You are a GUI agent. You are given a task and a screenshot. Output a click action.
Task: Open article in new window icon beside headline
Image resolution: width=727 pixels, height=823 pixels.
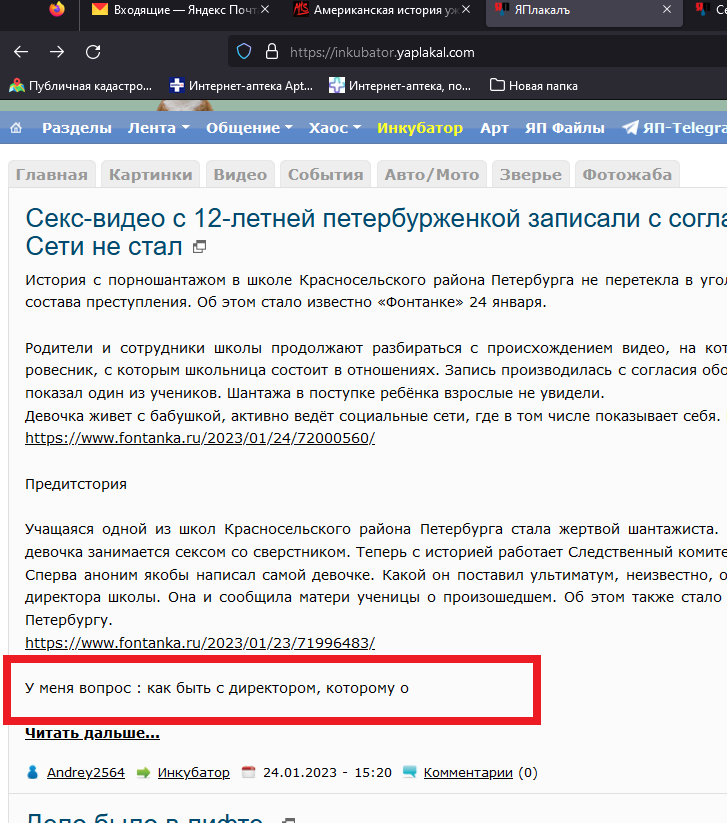199,246
